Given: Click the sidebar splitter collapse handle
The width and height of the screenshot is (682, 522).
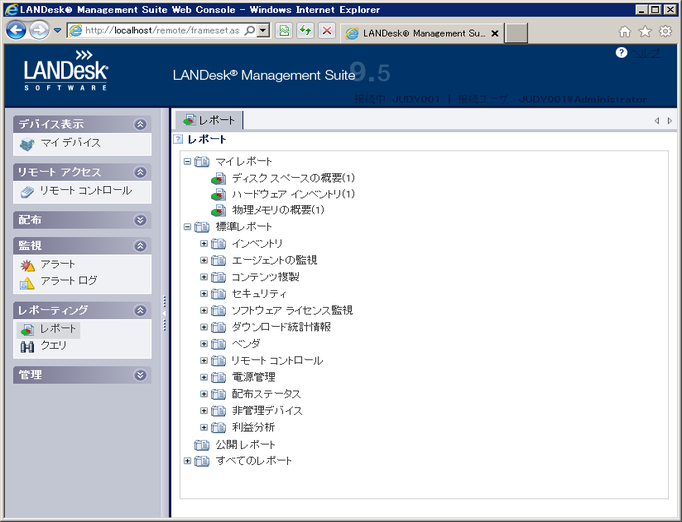Looking at the screenshot, I should (164, 313).
